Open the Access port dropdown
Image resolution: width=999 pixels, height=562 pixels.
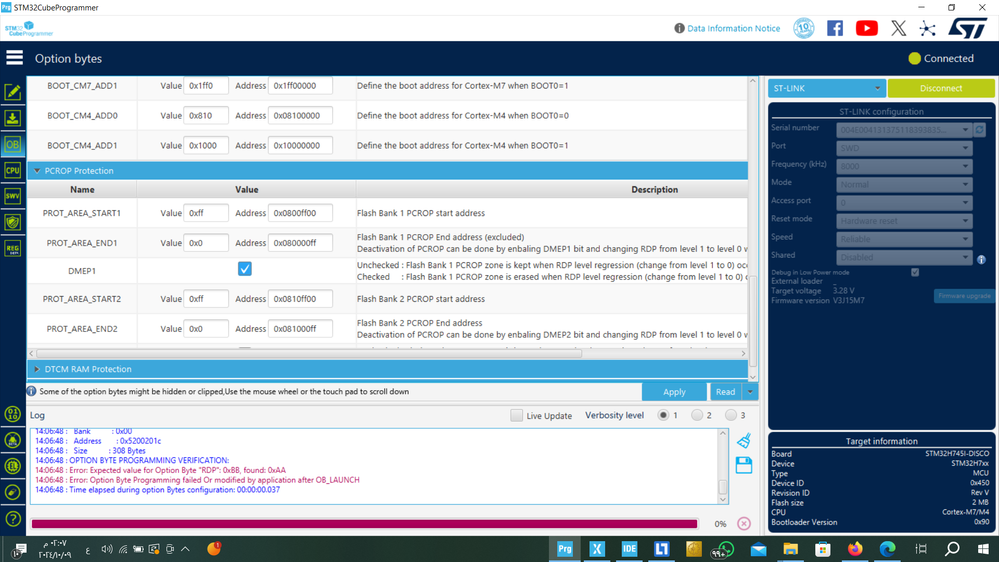pos(903,203)
